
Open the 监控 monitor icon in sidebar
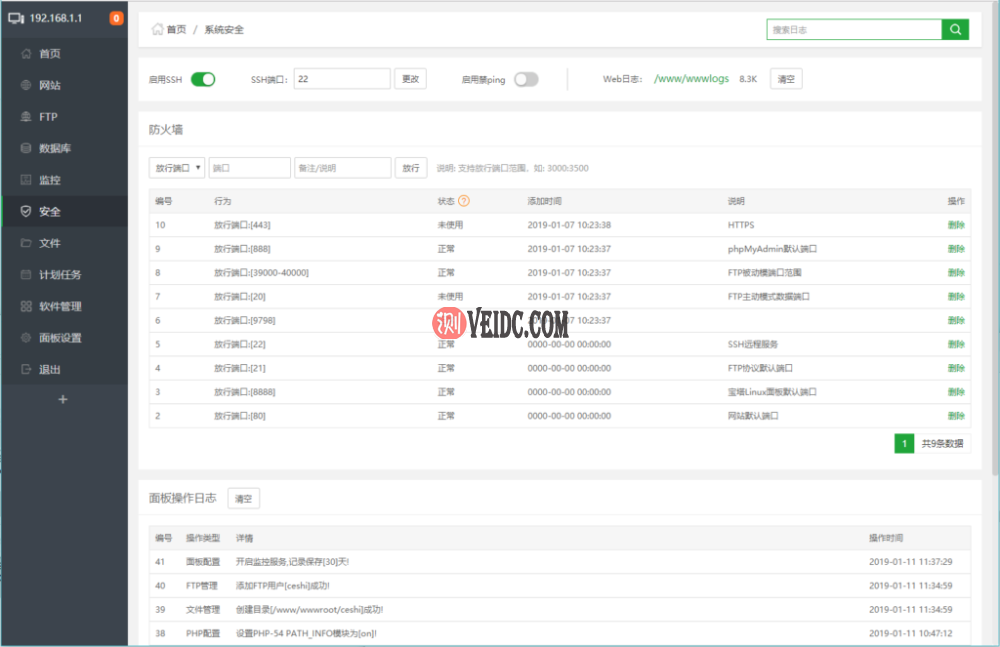(x=26, y=180)
